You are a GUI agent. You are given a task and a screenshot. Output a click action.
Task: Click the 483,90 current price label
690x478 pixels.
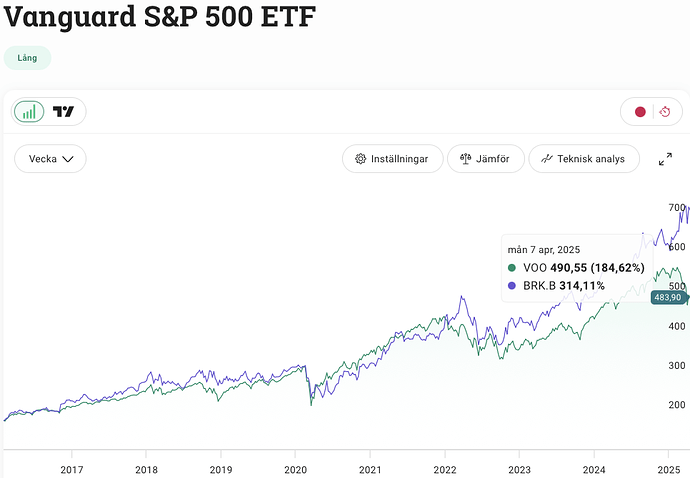click(x=667, y=297)
